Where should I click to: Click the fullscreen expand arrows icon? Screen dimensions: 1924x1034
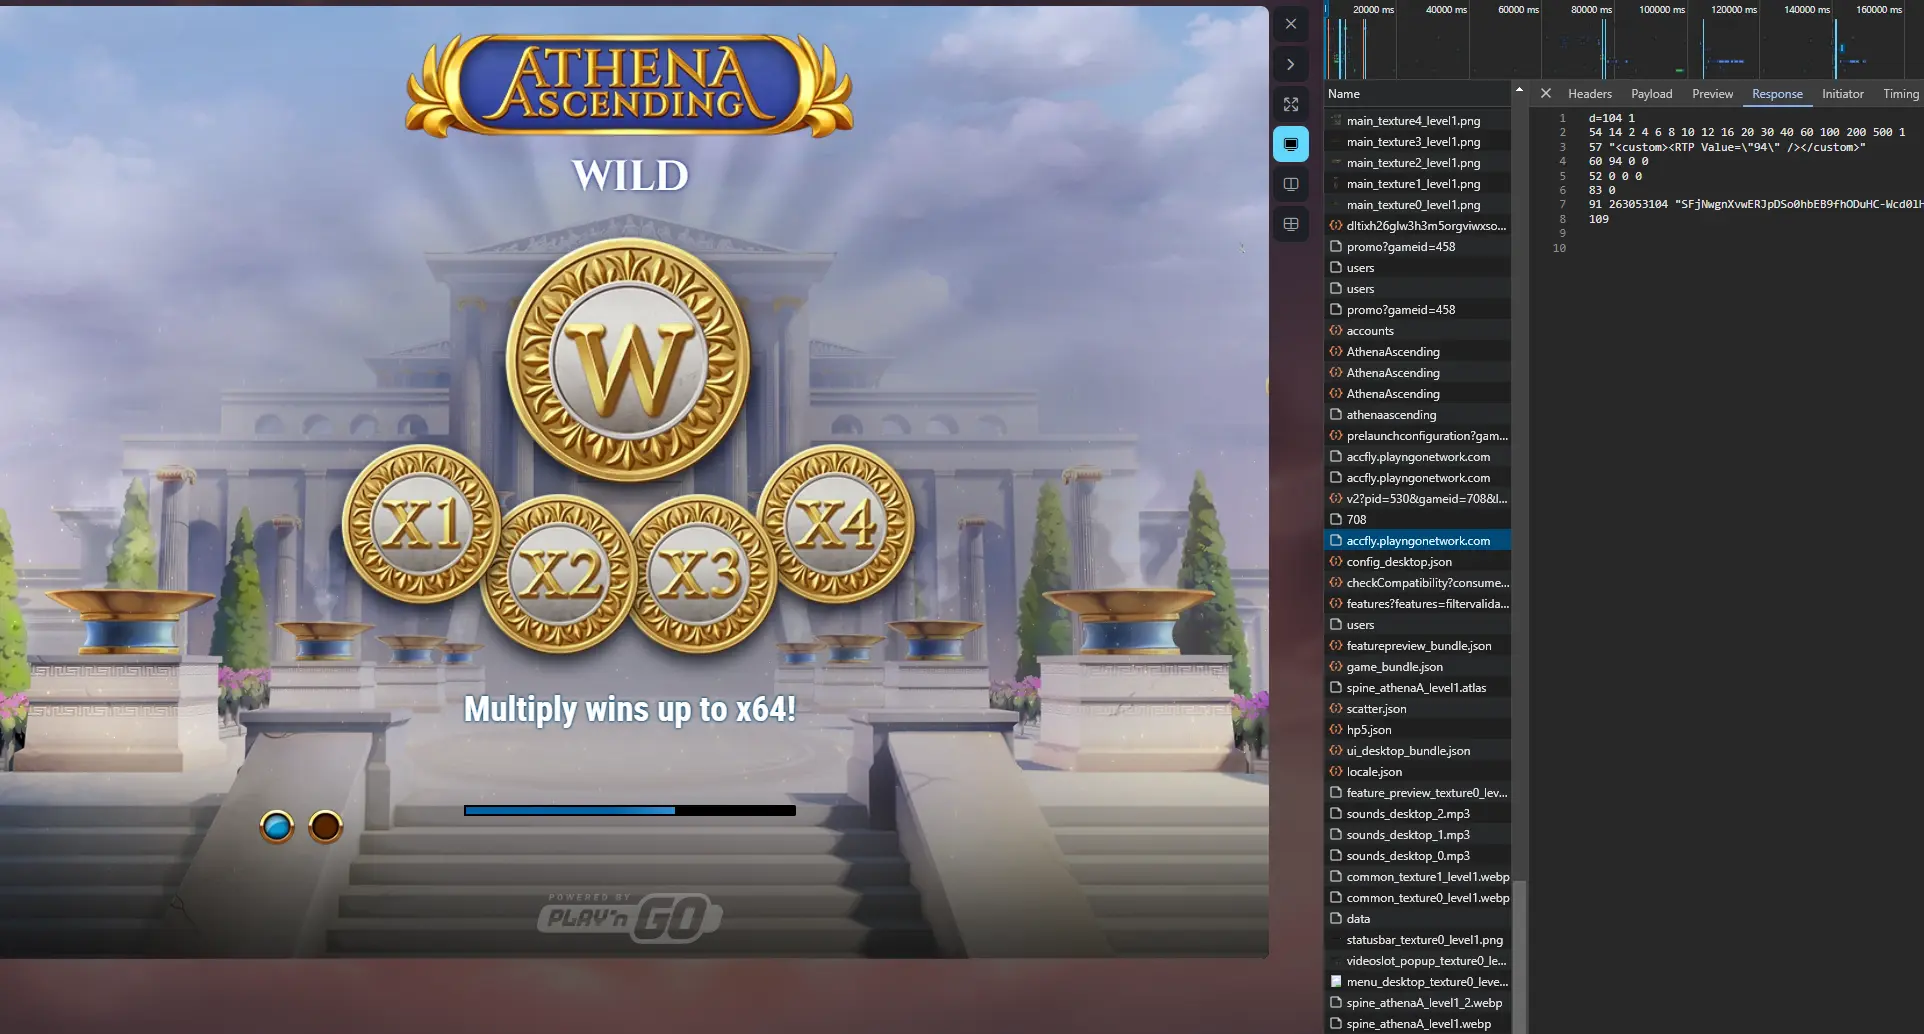(x=1291, y=104)
